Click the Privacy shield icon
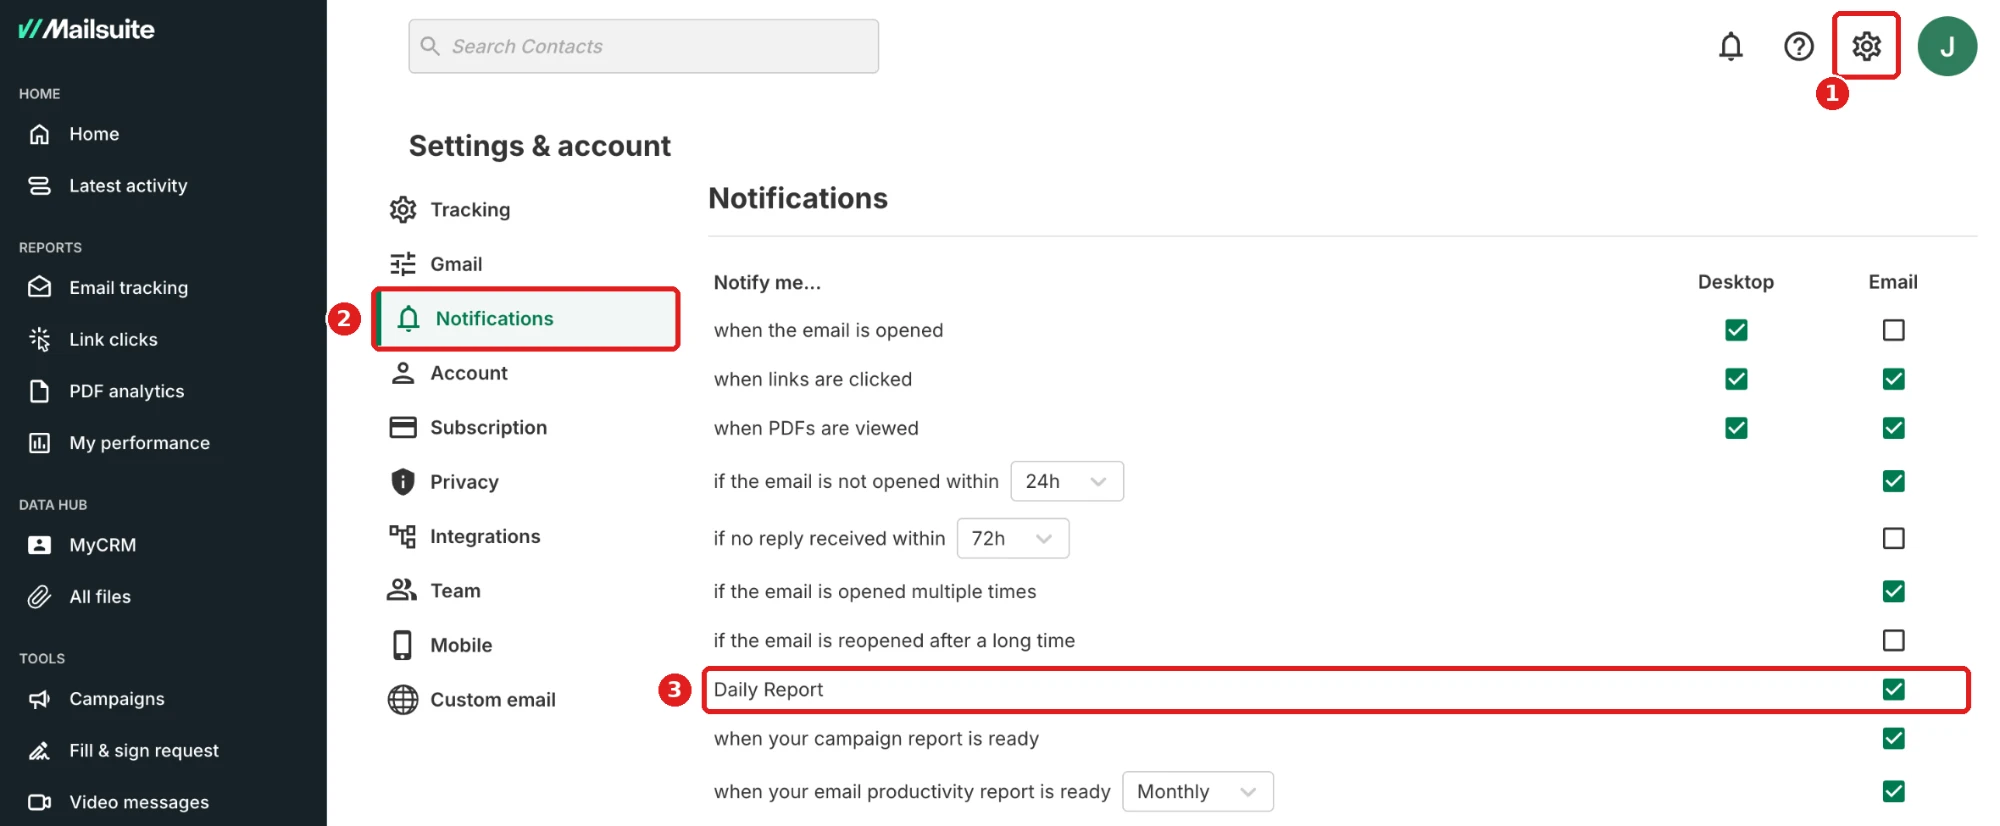This screenshot has height=826, width=2000. 402,482
